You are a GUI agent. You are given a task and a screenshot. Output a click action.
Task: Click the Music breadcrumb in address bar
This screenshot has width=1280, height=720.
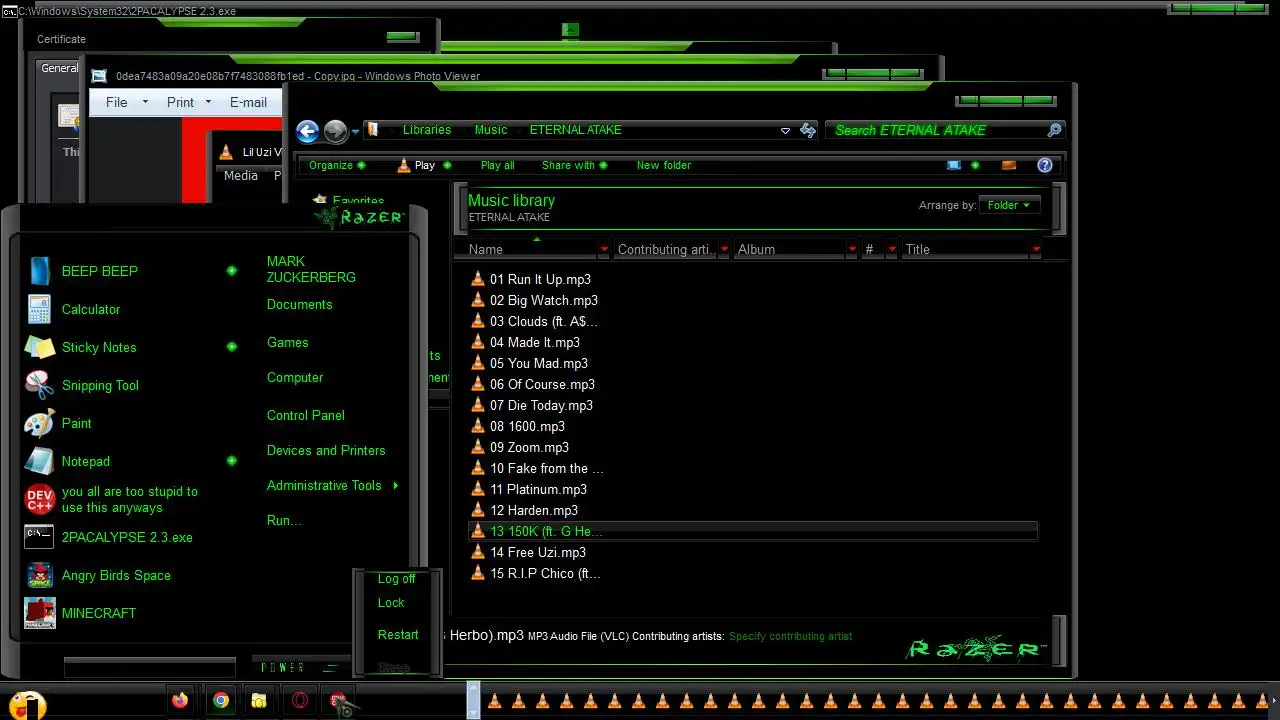tap(490, 130)
